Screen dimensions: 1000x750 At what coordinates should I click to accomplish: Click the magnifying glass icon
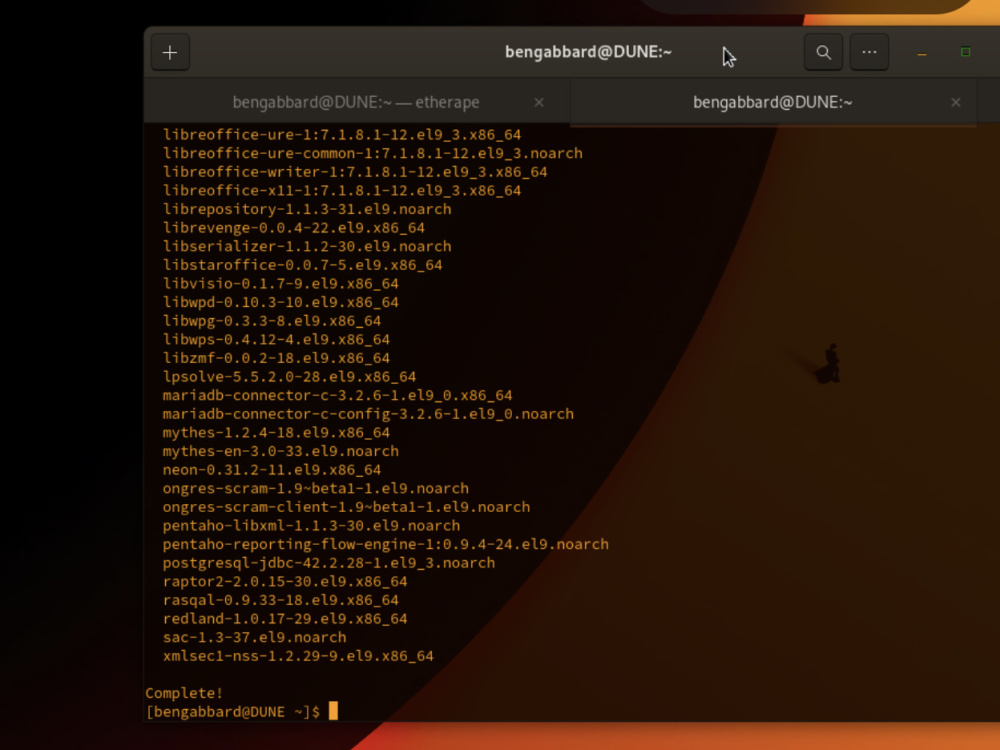click(x=823, y=52)
